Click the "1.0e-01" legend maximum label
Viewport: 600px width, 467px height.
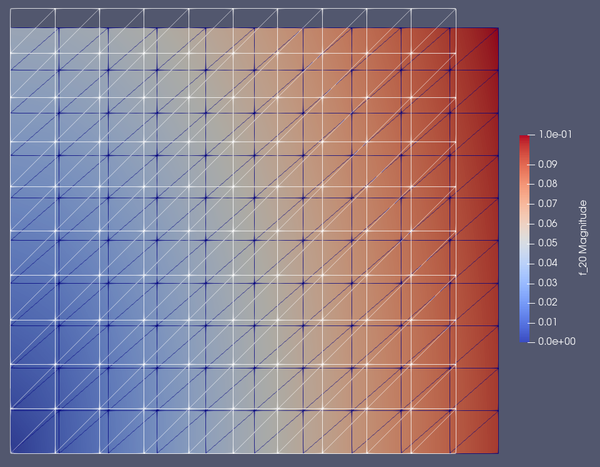(x=555, y=134)
